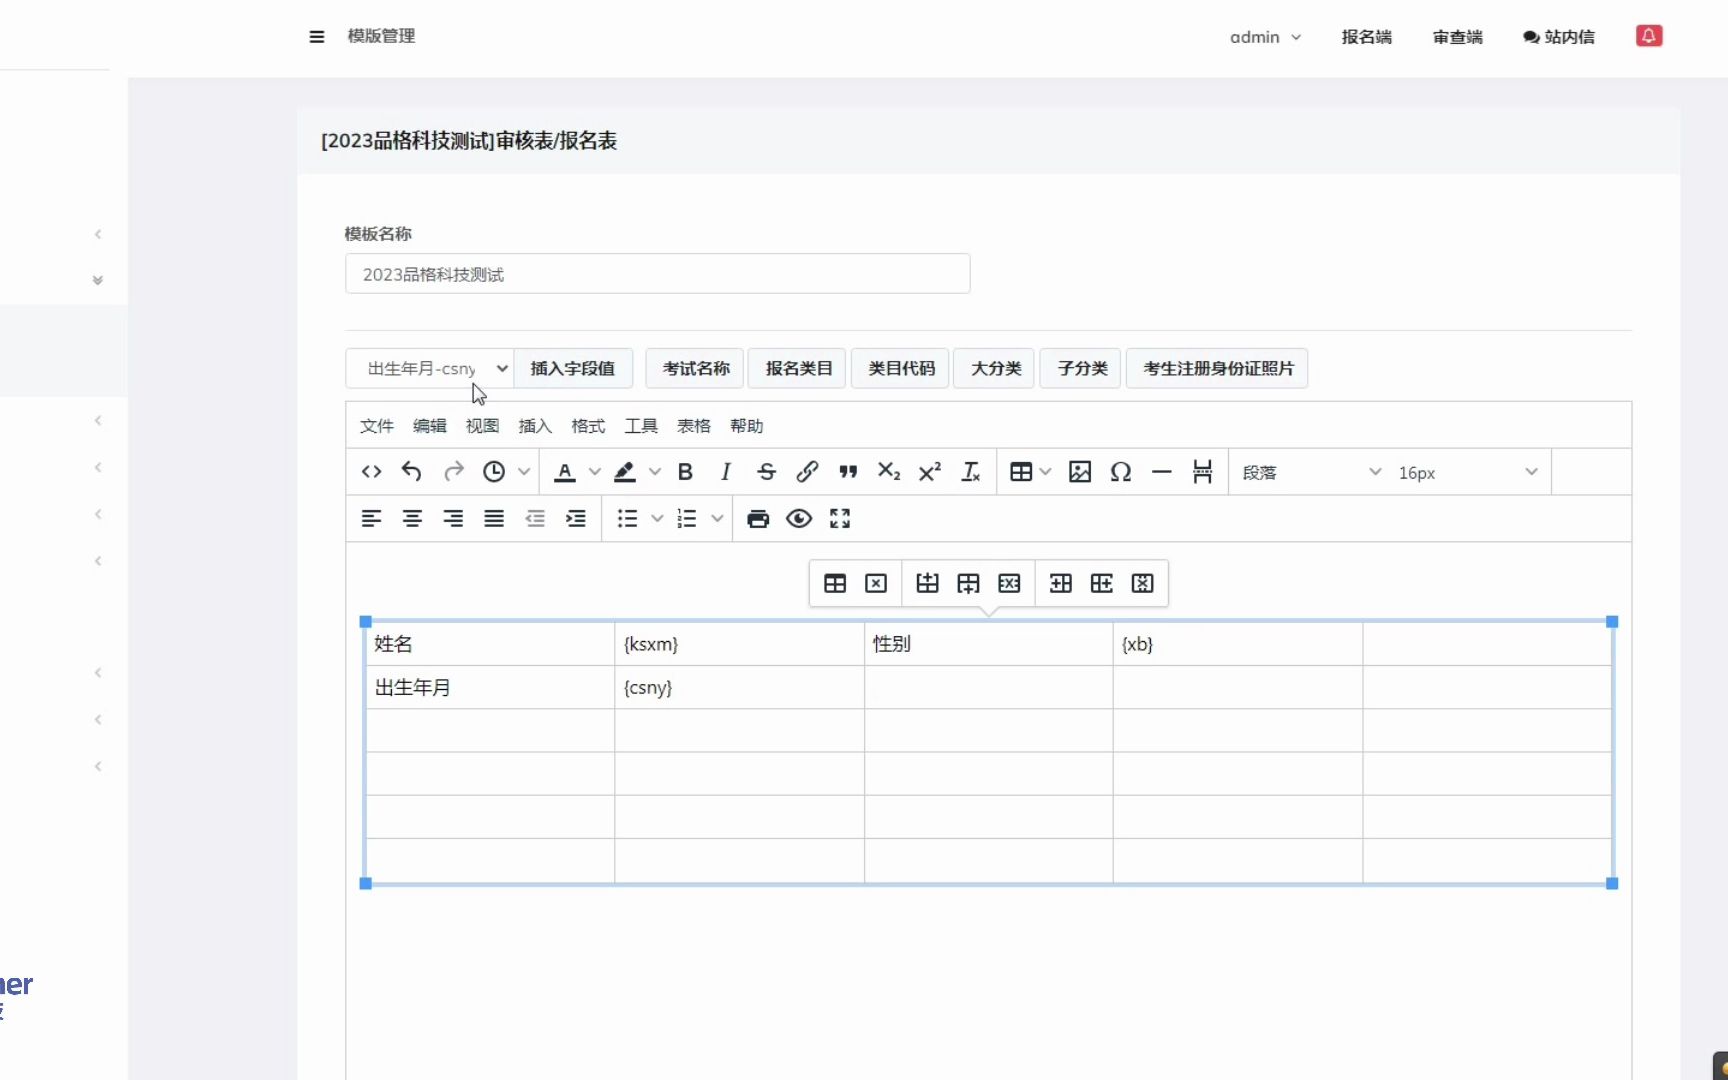The height and width of the screenshot is (1080, 1728).
Task: Insert a special character with the omega icon
Action: point(1121,472)
